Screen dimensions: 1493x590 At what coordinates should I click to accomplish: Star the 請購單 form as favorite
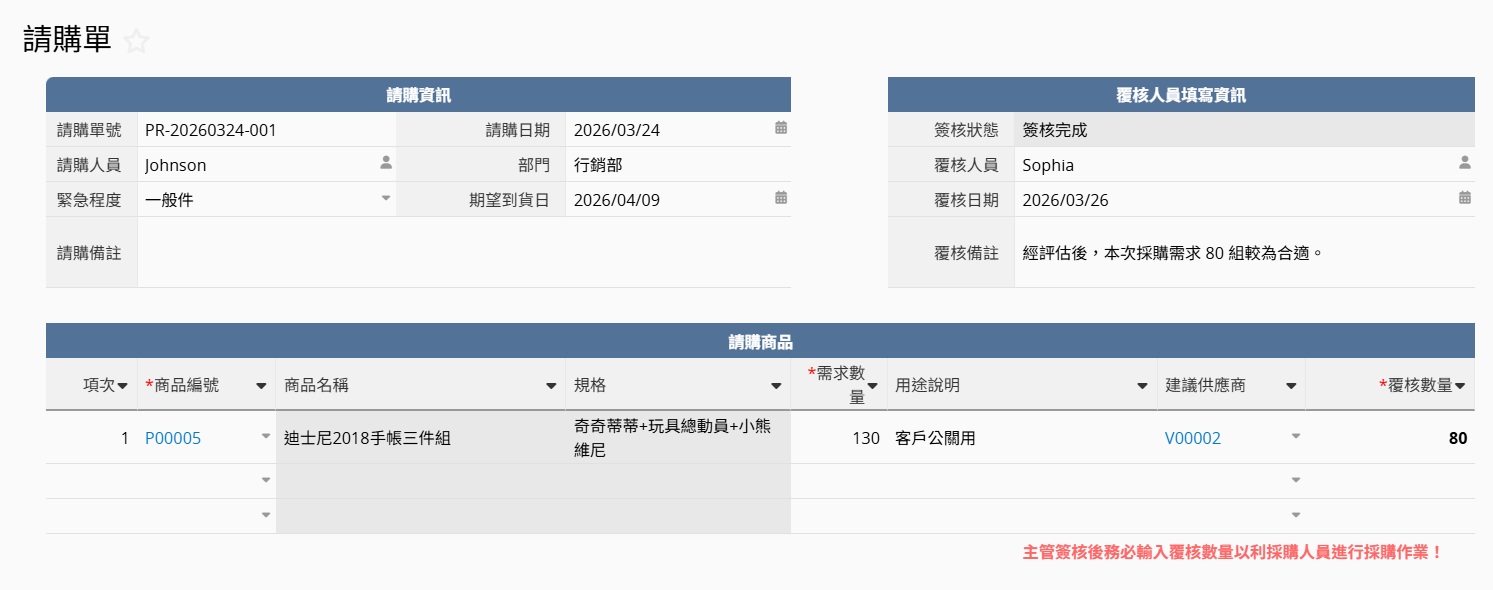pos(136,41)
